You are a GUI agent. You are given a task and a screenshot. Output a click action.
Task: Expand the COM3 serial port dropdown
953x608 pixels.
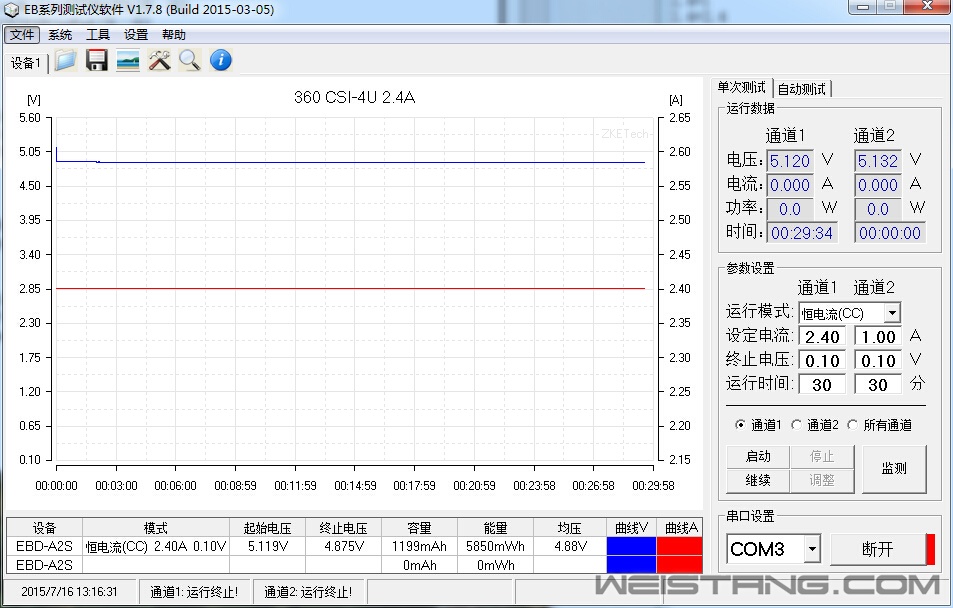tap(812, 550)
